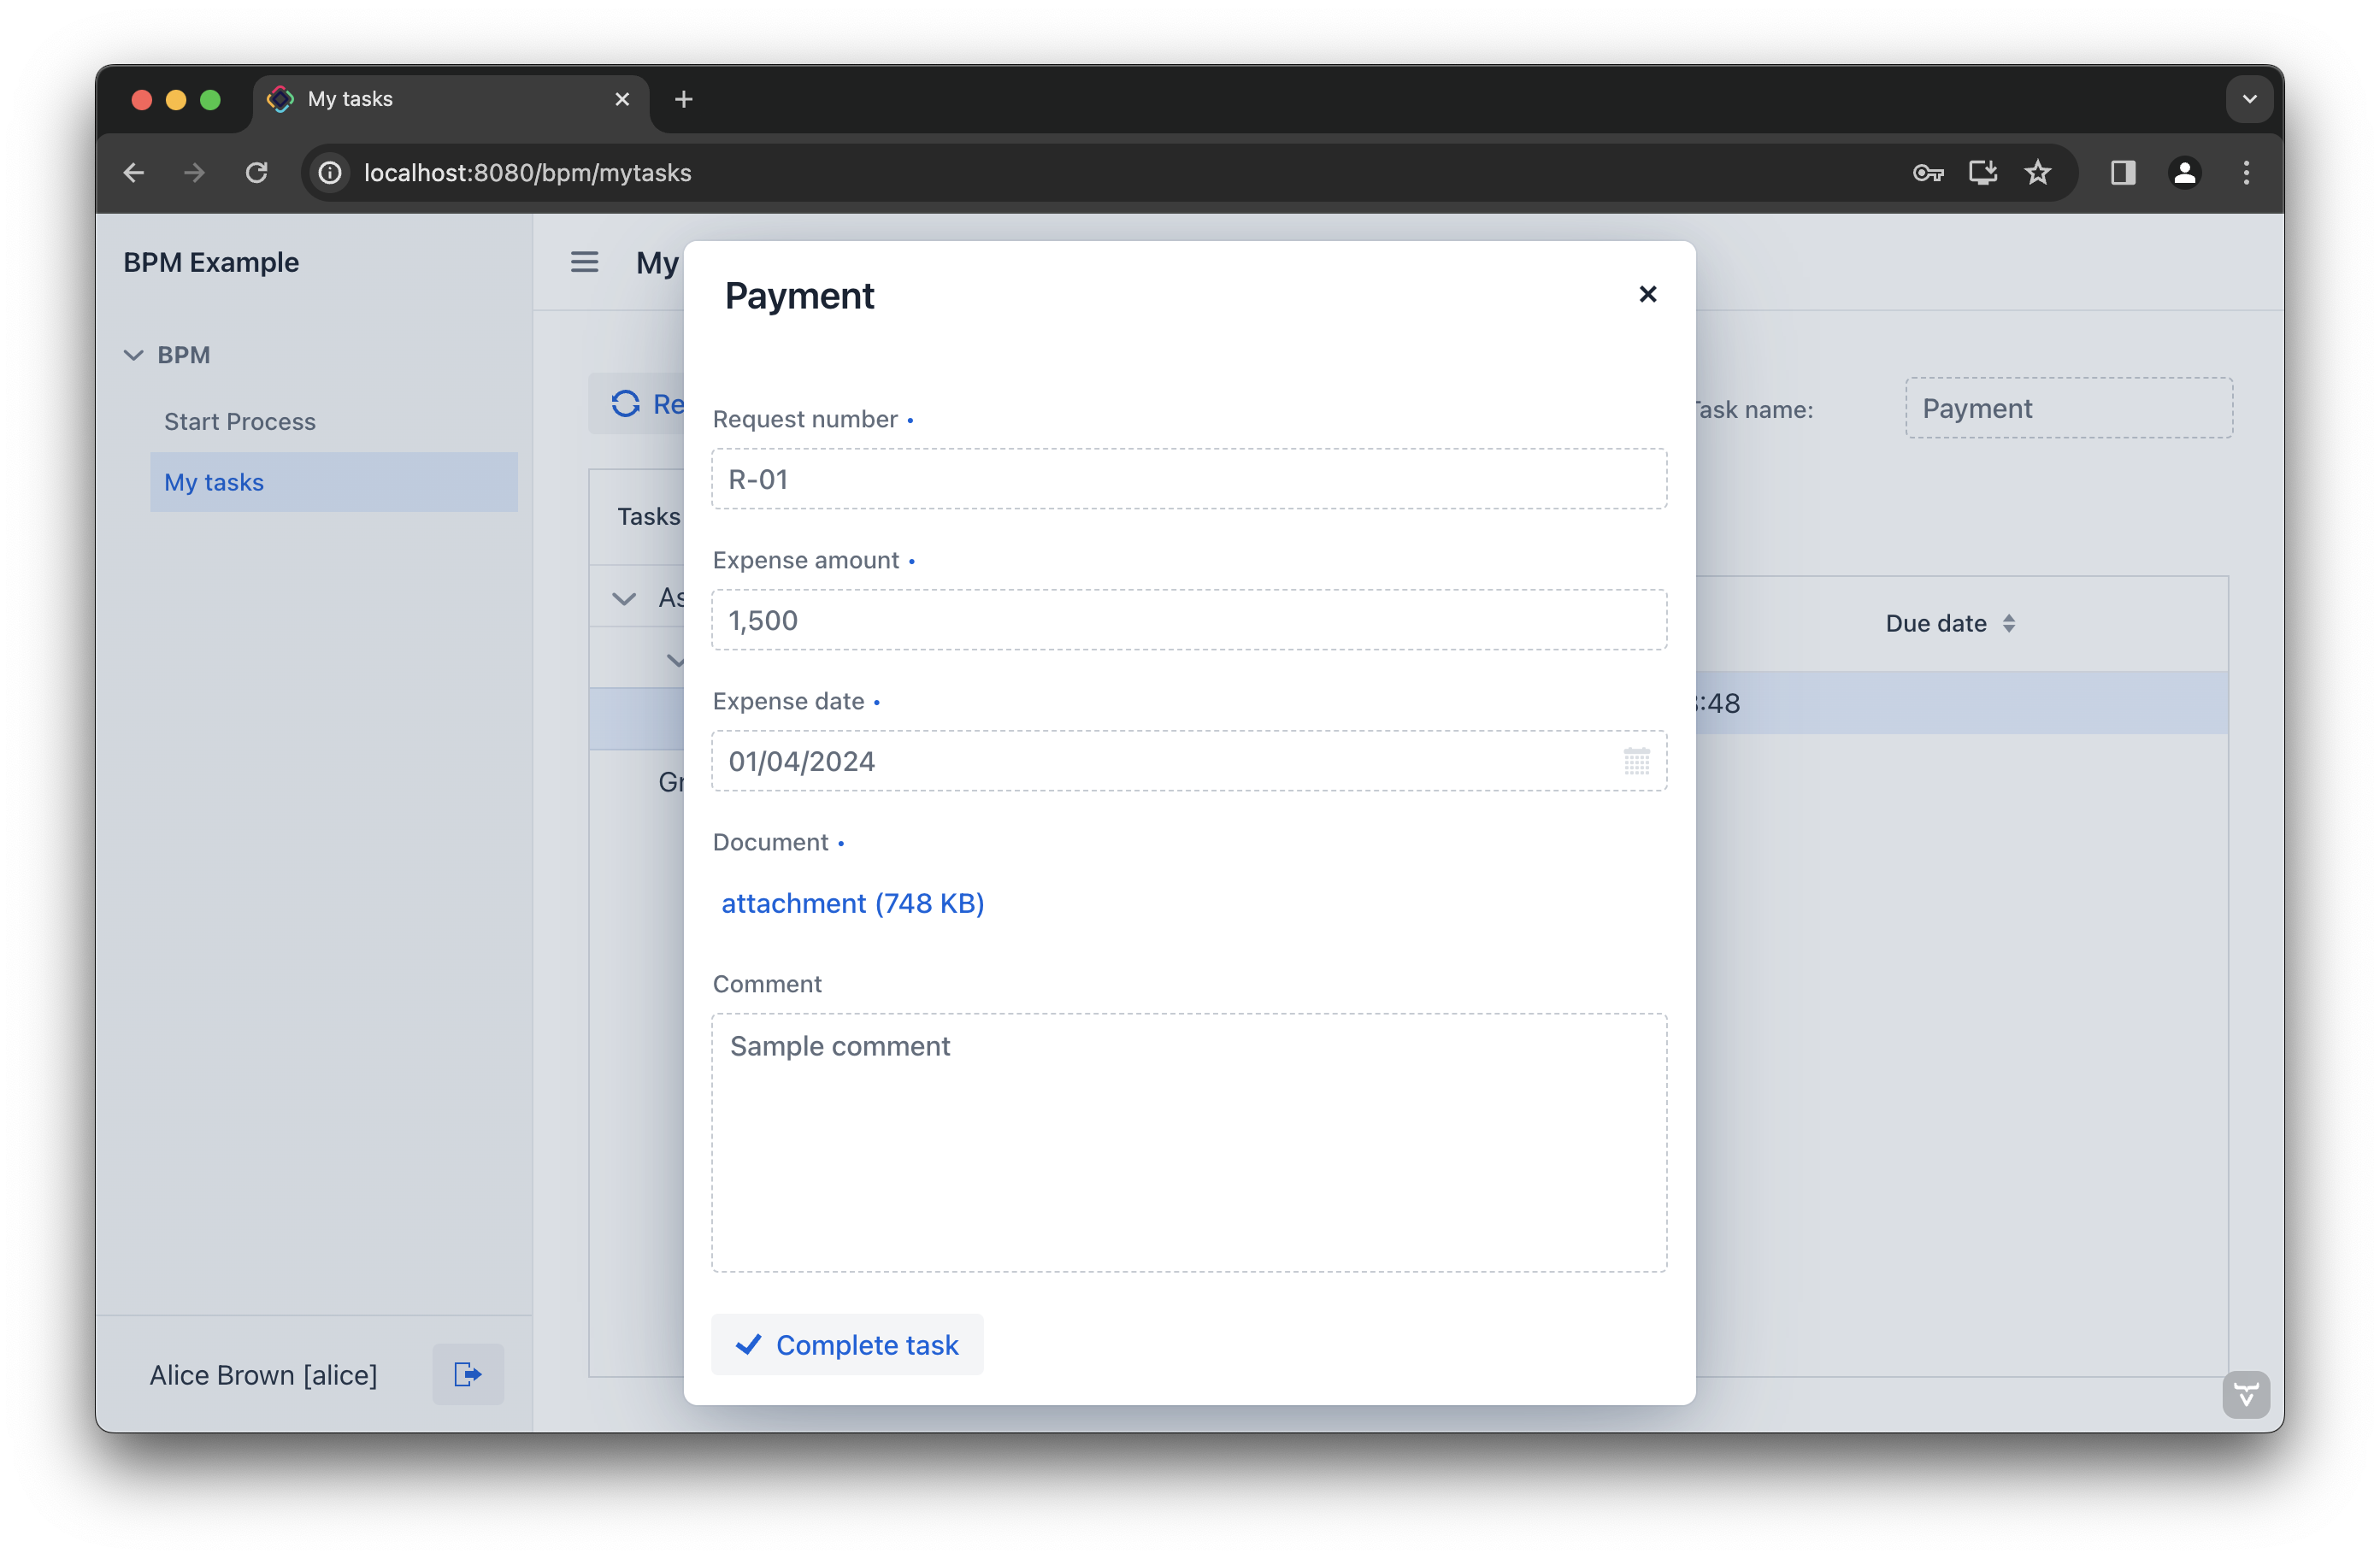This screenshot has width=2380, height=1559.
Task: Open the tab search dropdown arrow
Action: (2249, 99)
